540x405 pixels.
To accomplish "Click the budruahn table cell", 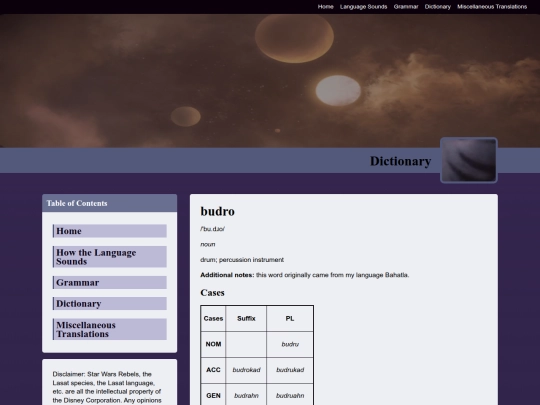I will (290, 396).
